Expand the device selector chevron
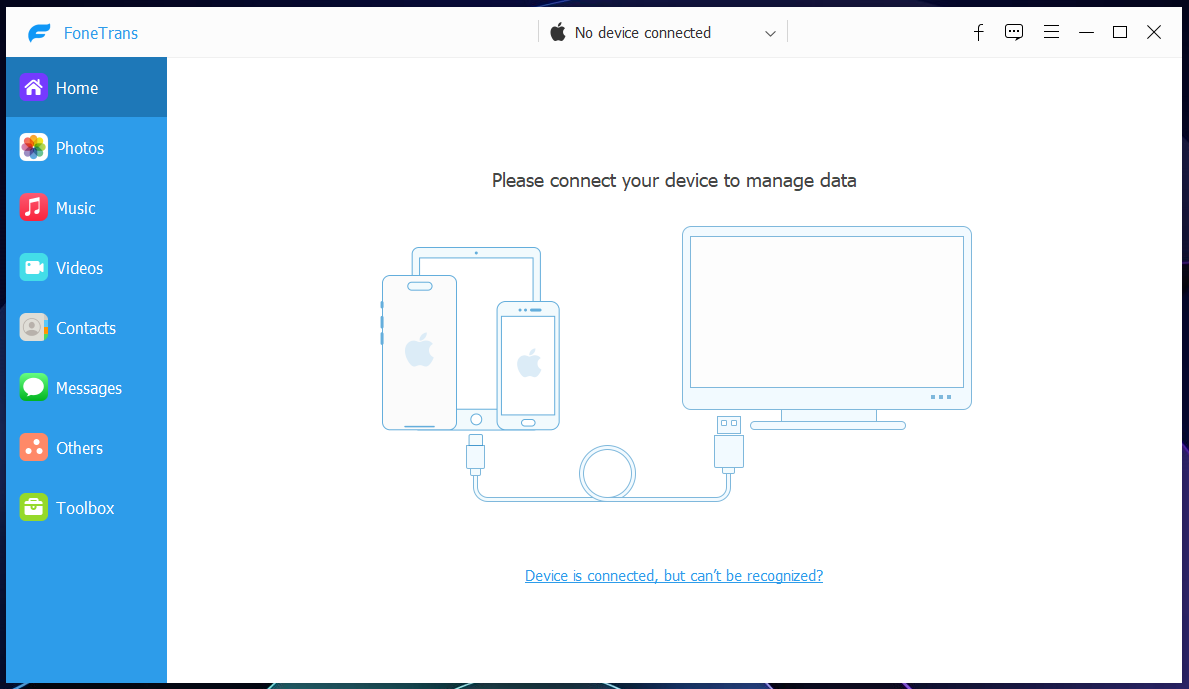Screen dimensions: 1189x689 coord(770,33)
